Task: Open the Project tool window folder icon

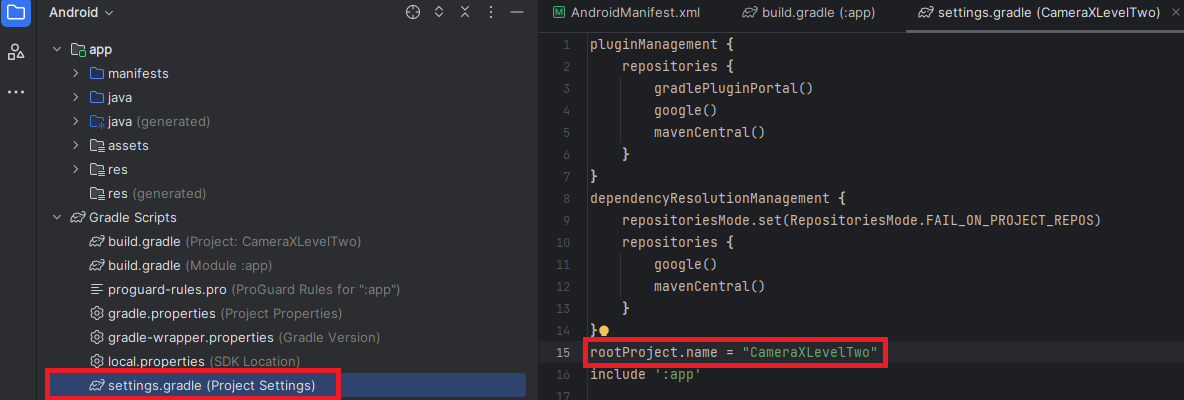Action: [x=16, y=13]
